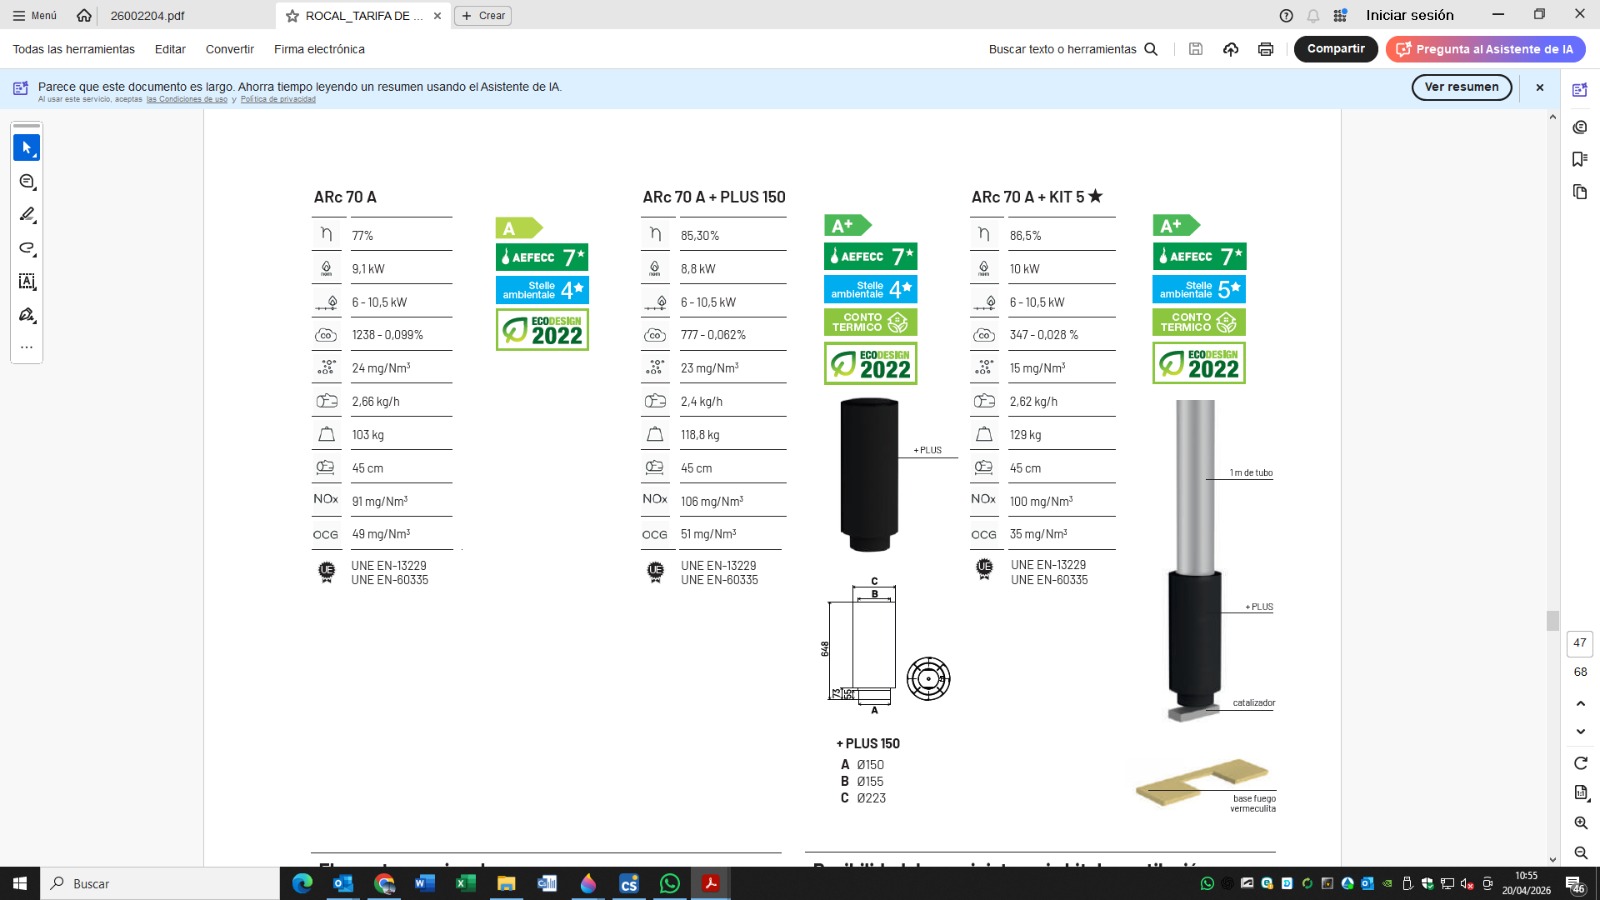Screen dimensions: 1600x900
Task: Click the vertical document scrollbar thumb
Action: (x=1553, y=620)
